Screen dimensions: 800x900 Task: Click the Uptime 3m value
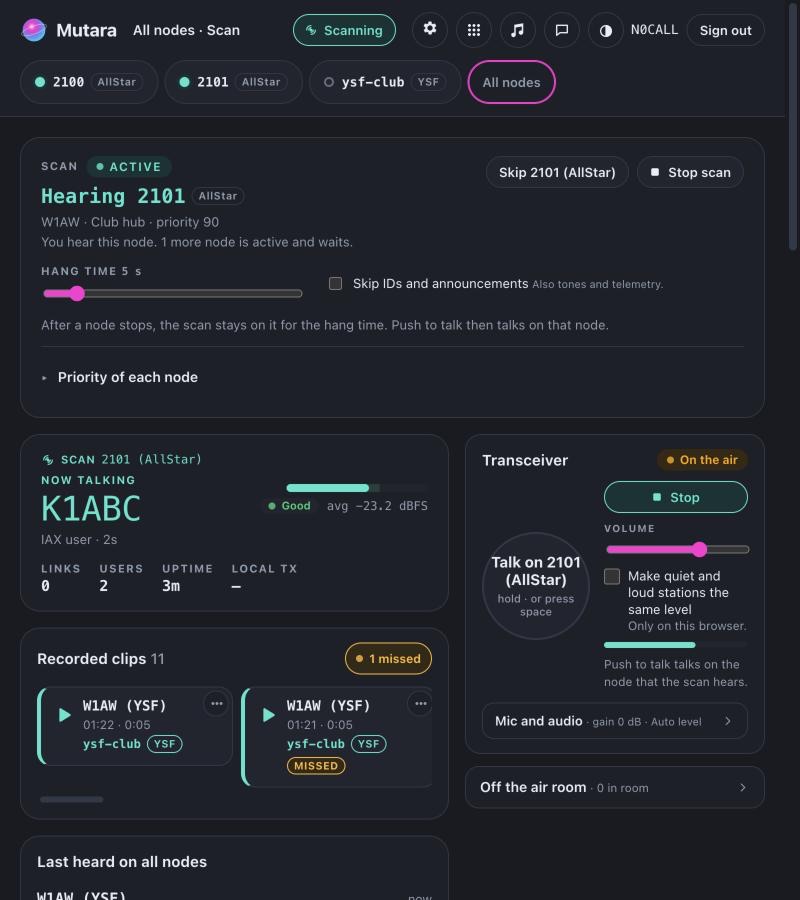(x=171, y=586)
